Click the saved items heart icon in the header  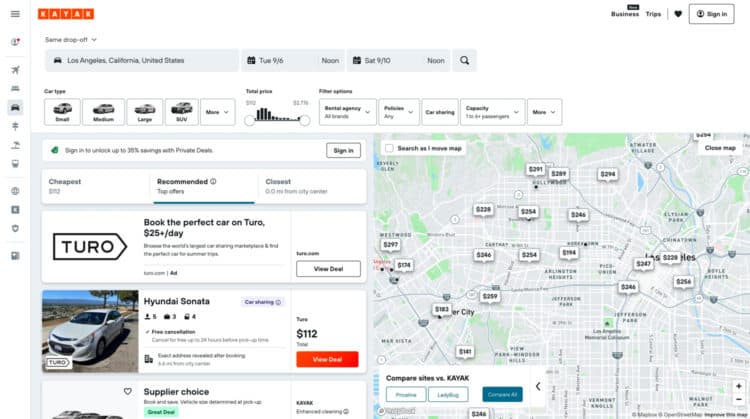coord(678,14)
